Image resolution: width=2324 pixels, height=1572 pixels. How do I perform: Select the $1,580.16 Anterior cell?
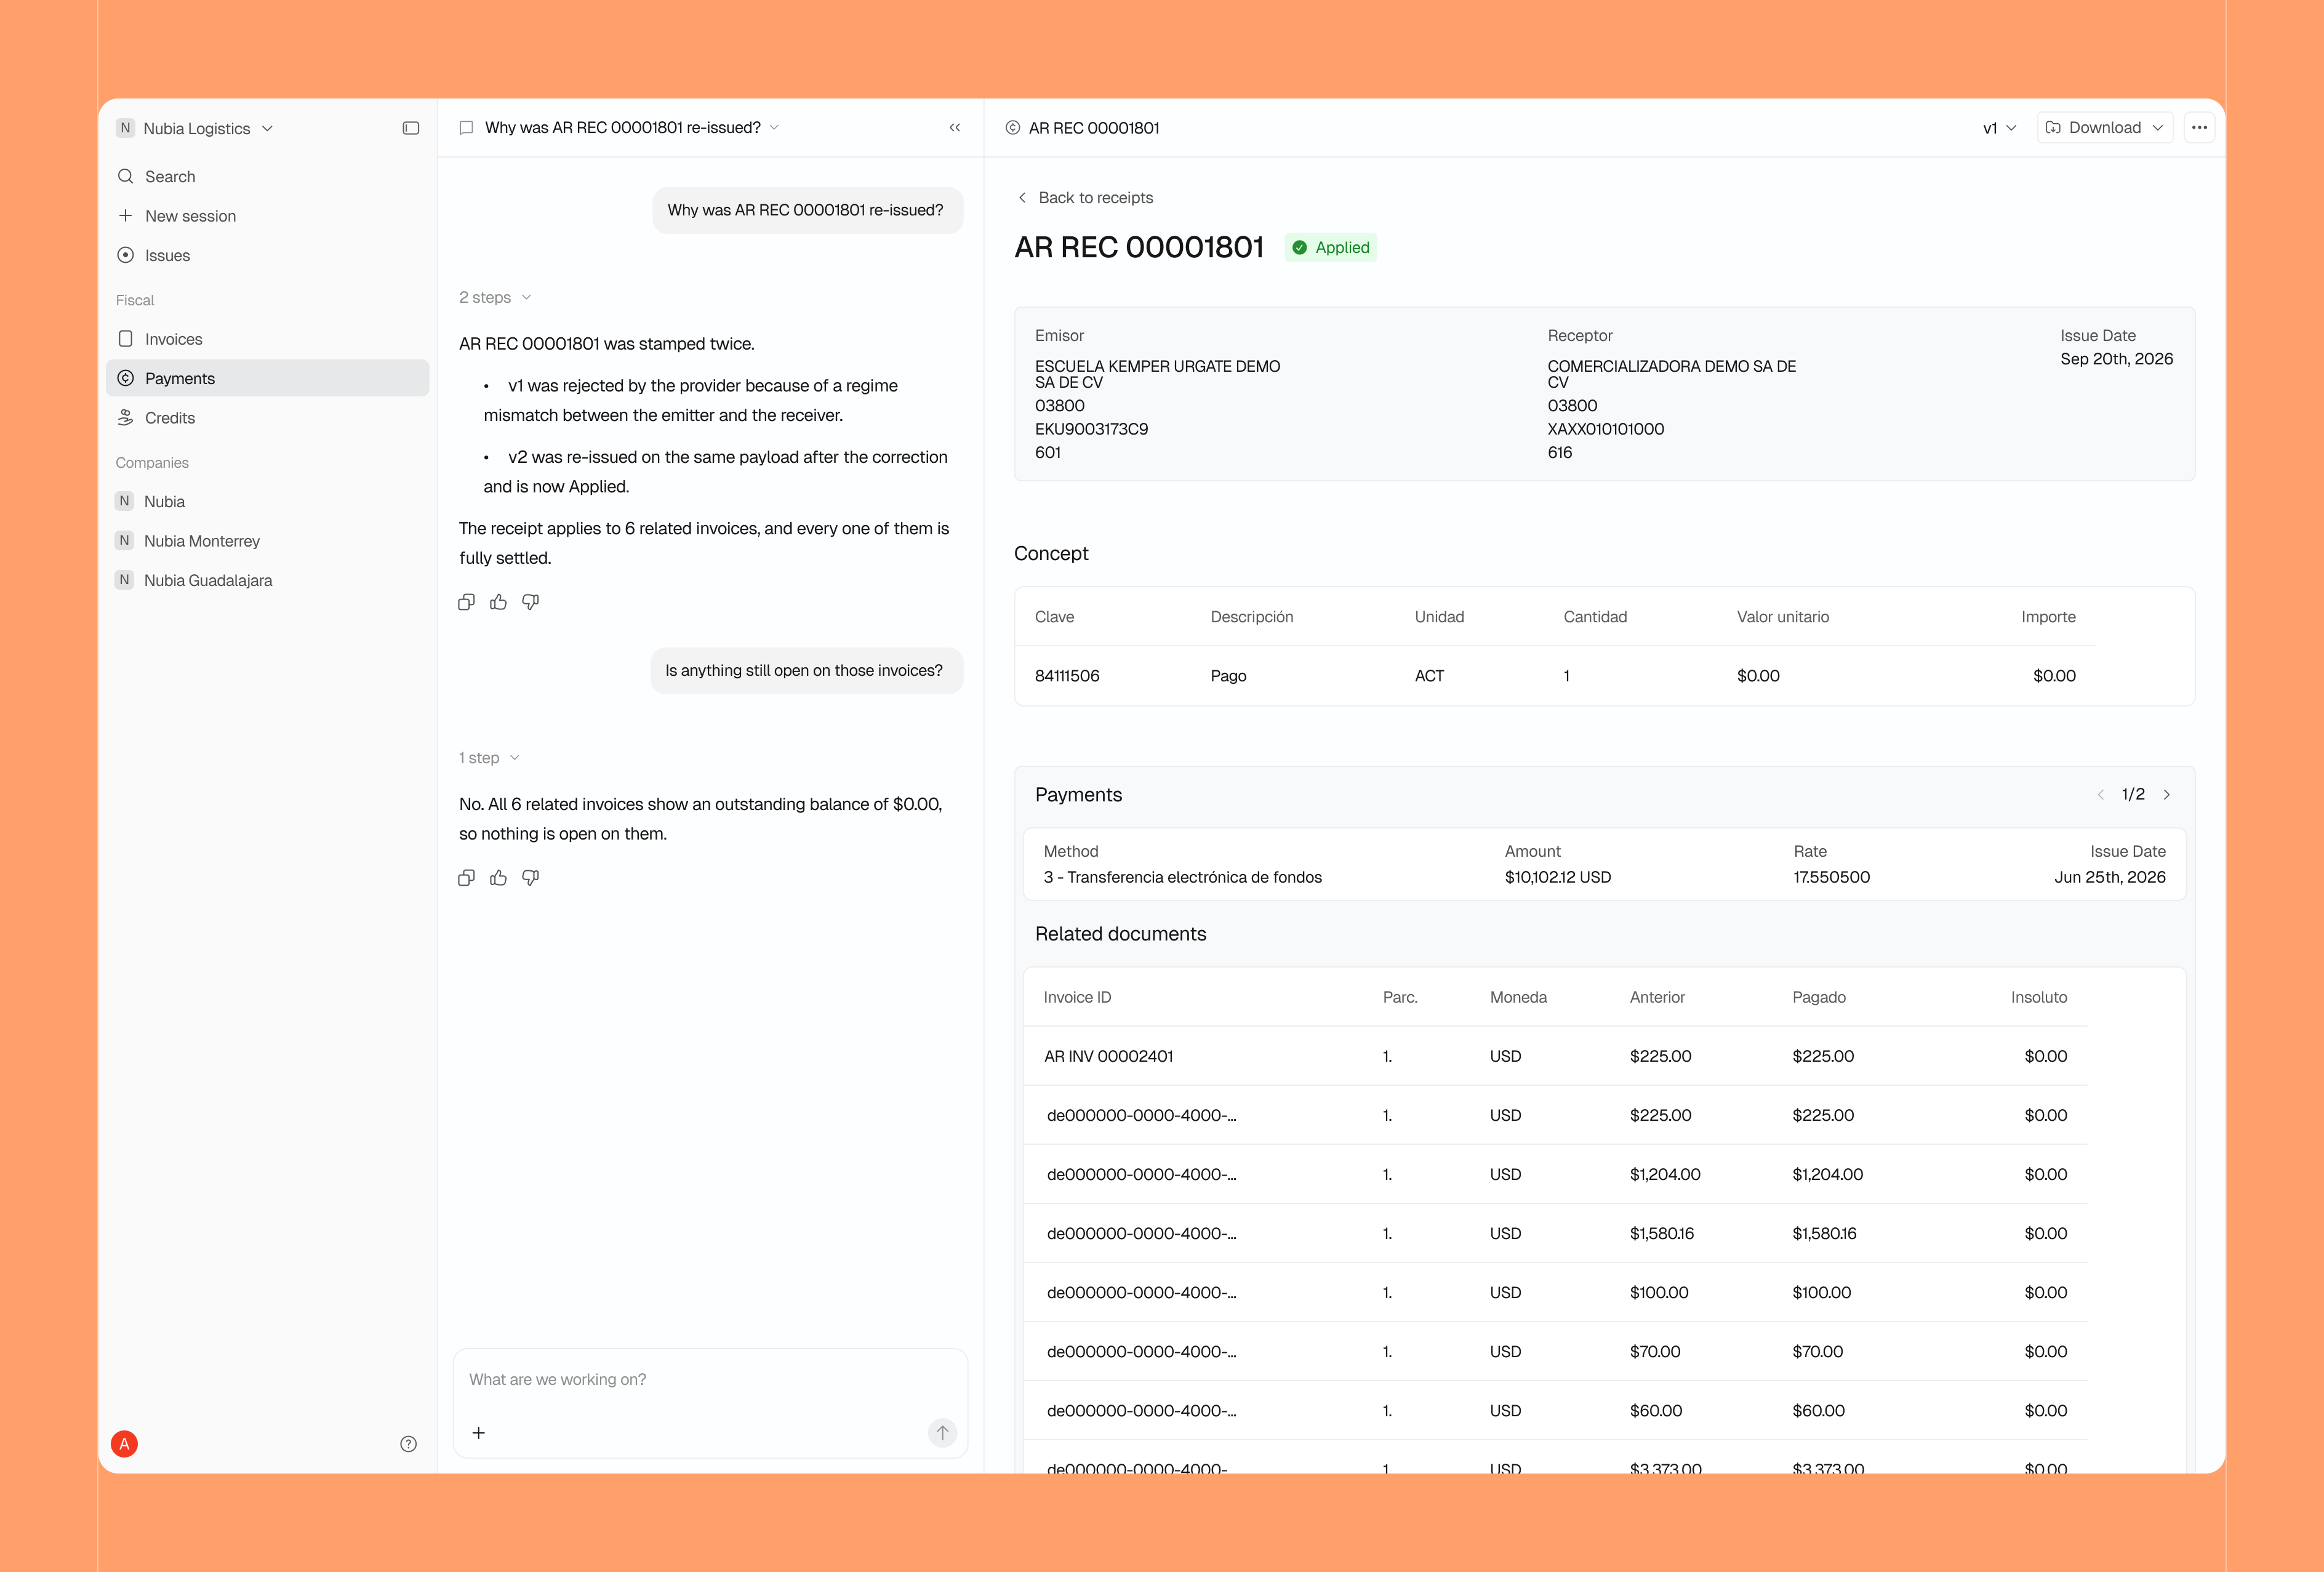[x=1661, y=1233]
